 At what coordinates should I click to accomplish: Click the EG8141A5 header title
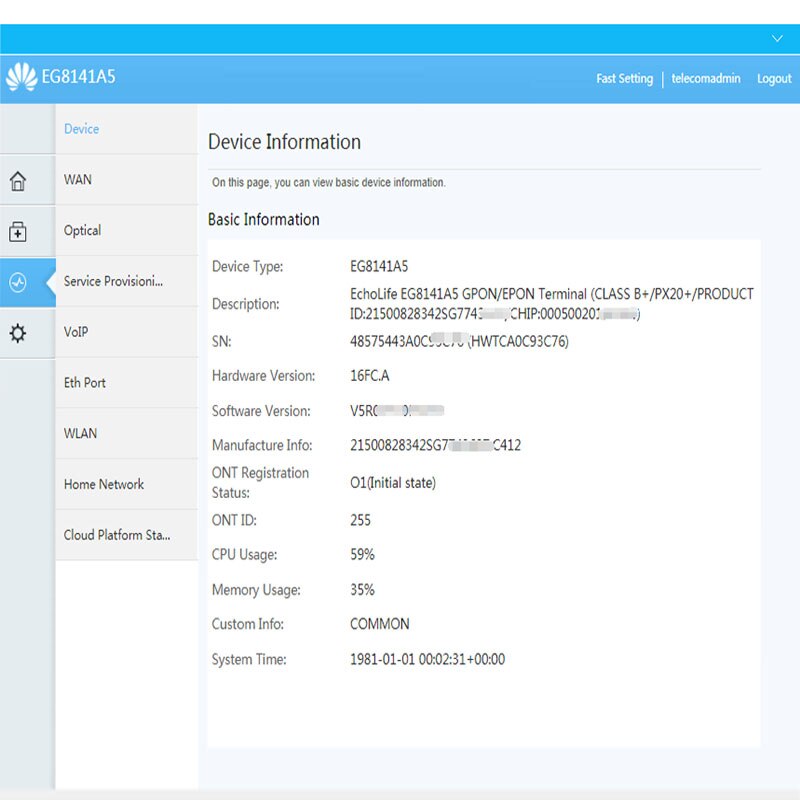point(79,77)
